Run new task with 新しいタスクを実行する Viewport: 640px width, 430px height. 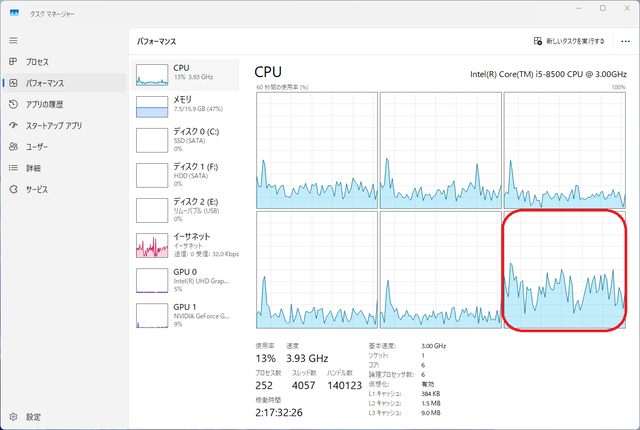click(569, 41)
